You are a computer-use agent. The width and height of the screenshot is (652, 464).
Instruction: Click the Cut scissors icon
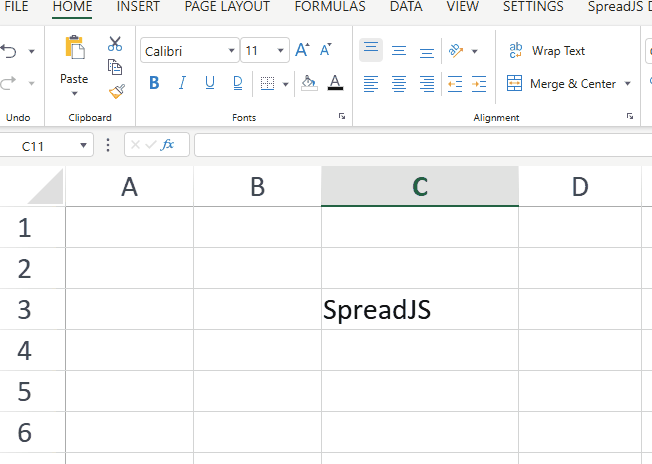[115, 43]
